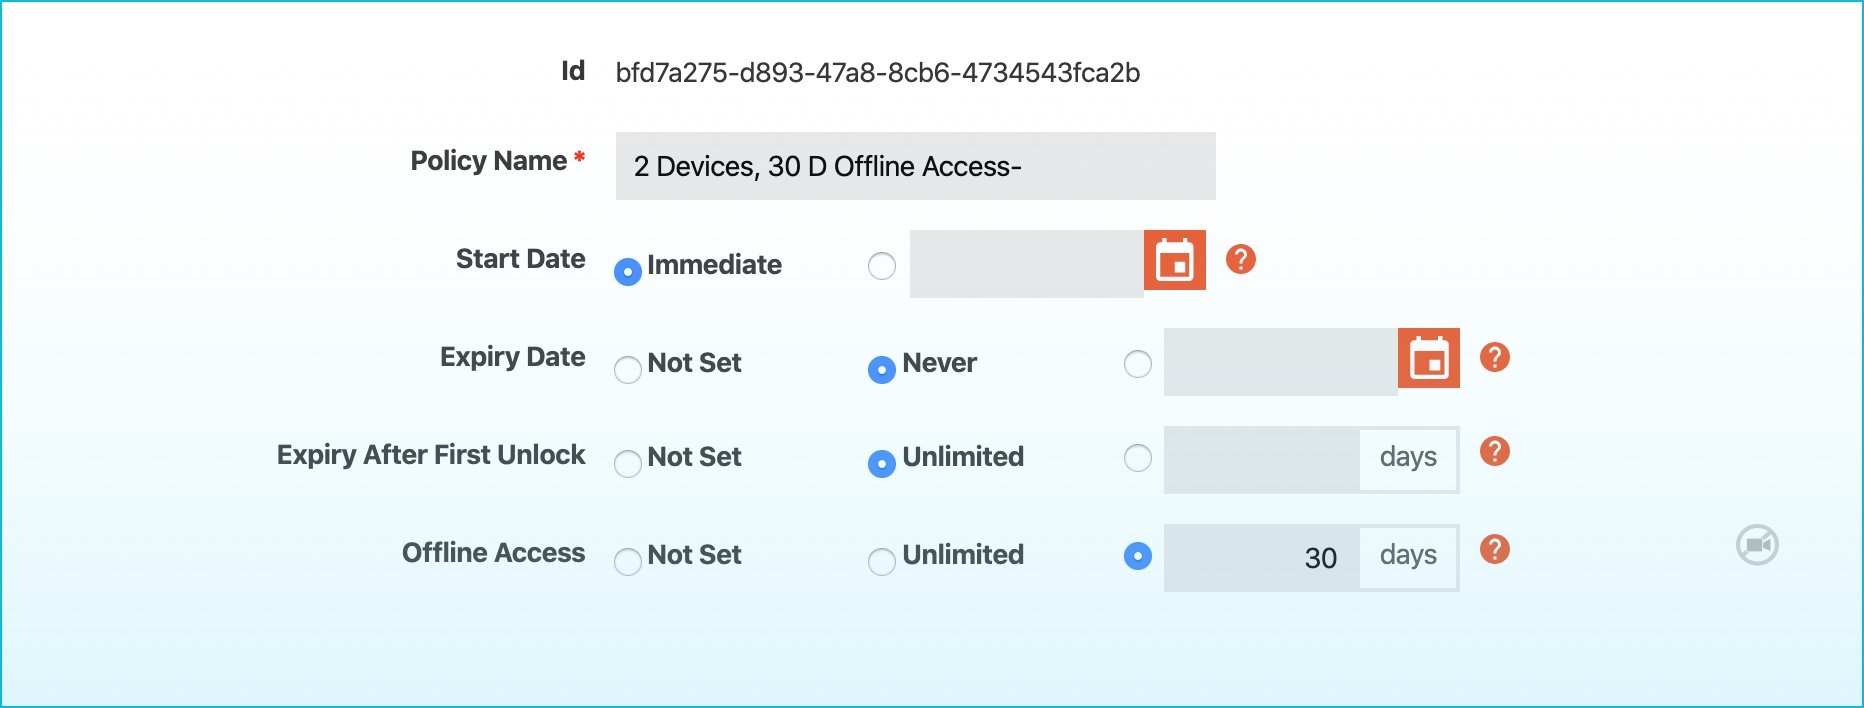Set Expiry Date to Not Set
Viewport: 1864px width, 708px height.
coord(627,370)
